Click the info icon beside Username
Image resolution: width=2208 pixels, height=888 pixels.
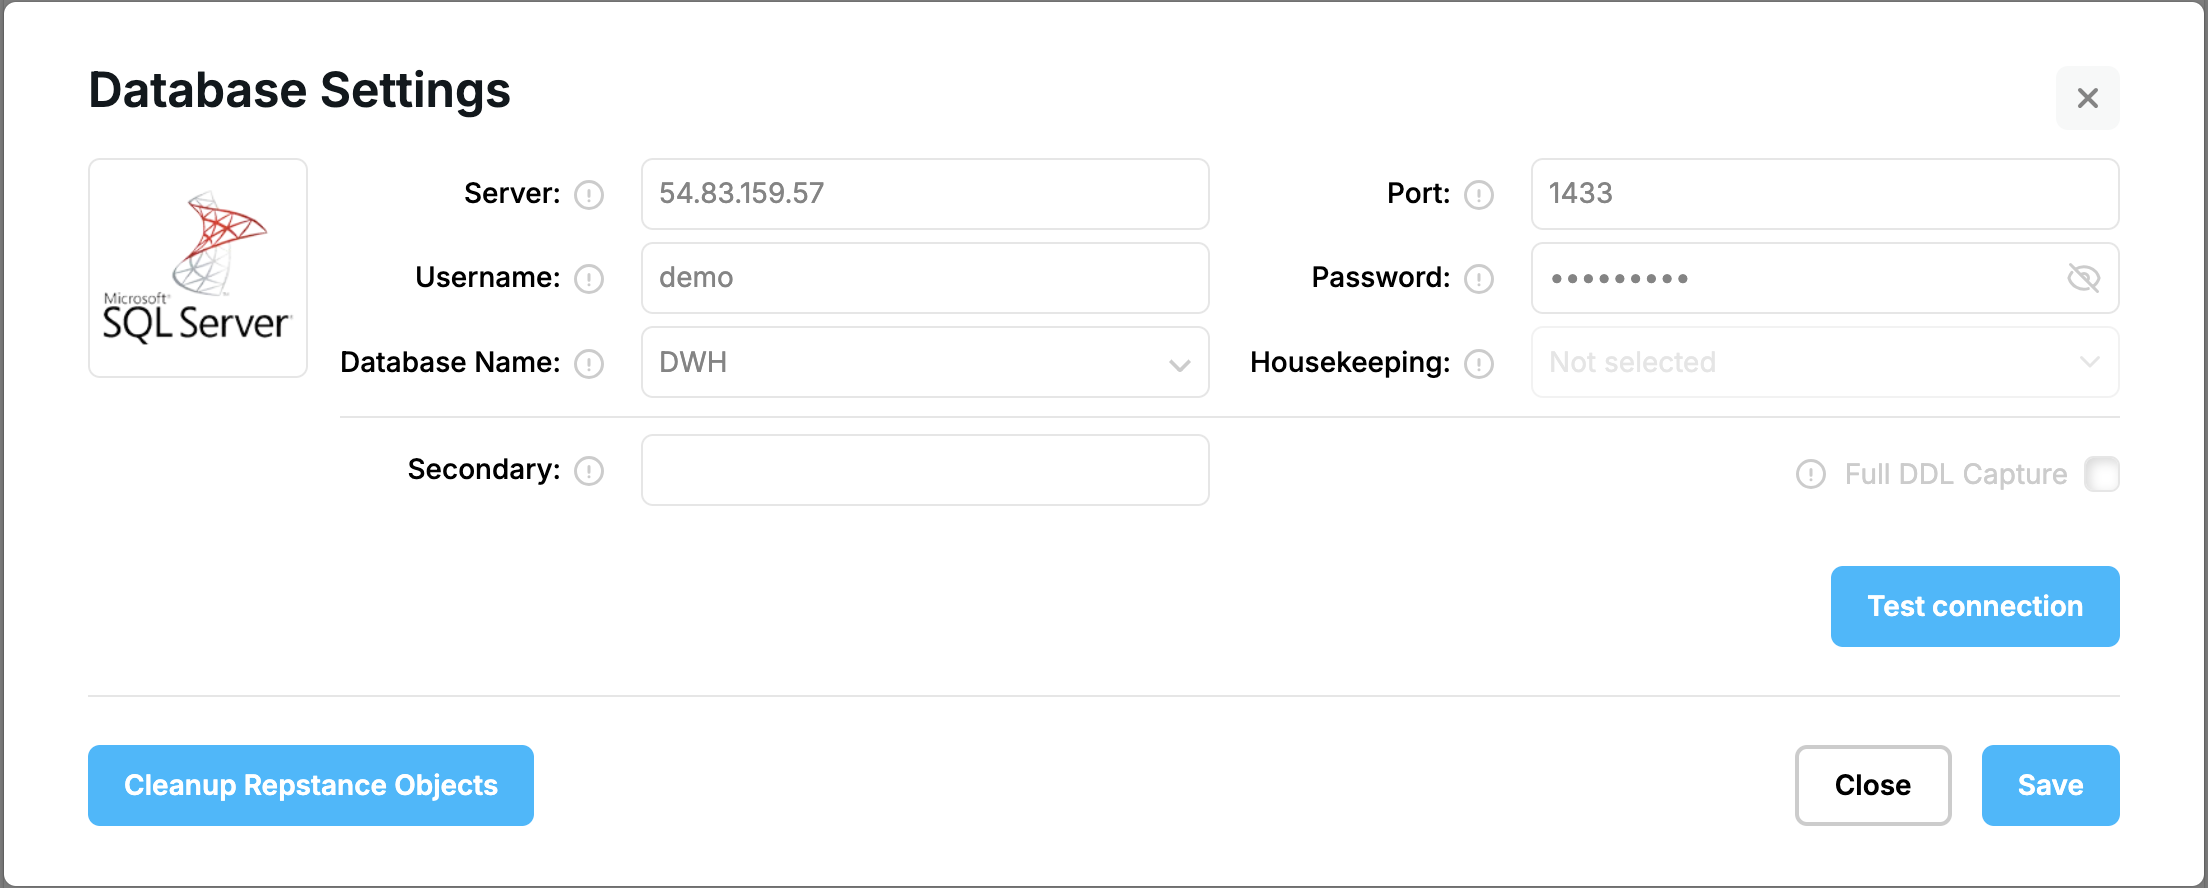589,278
